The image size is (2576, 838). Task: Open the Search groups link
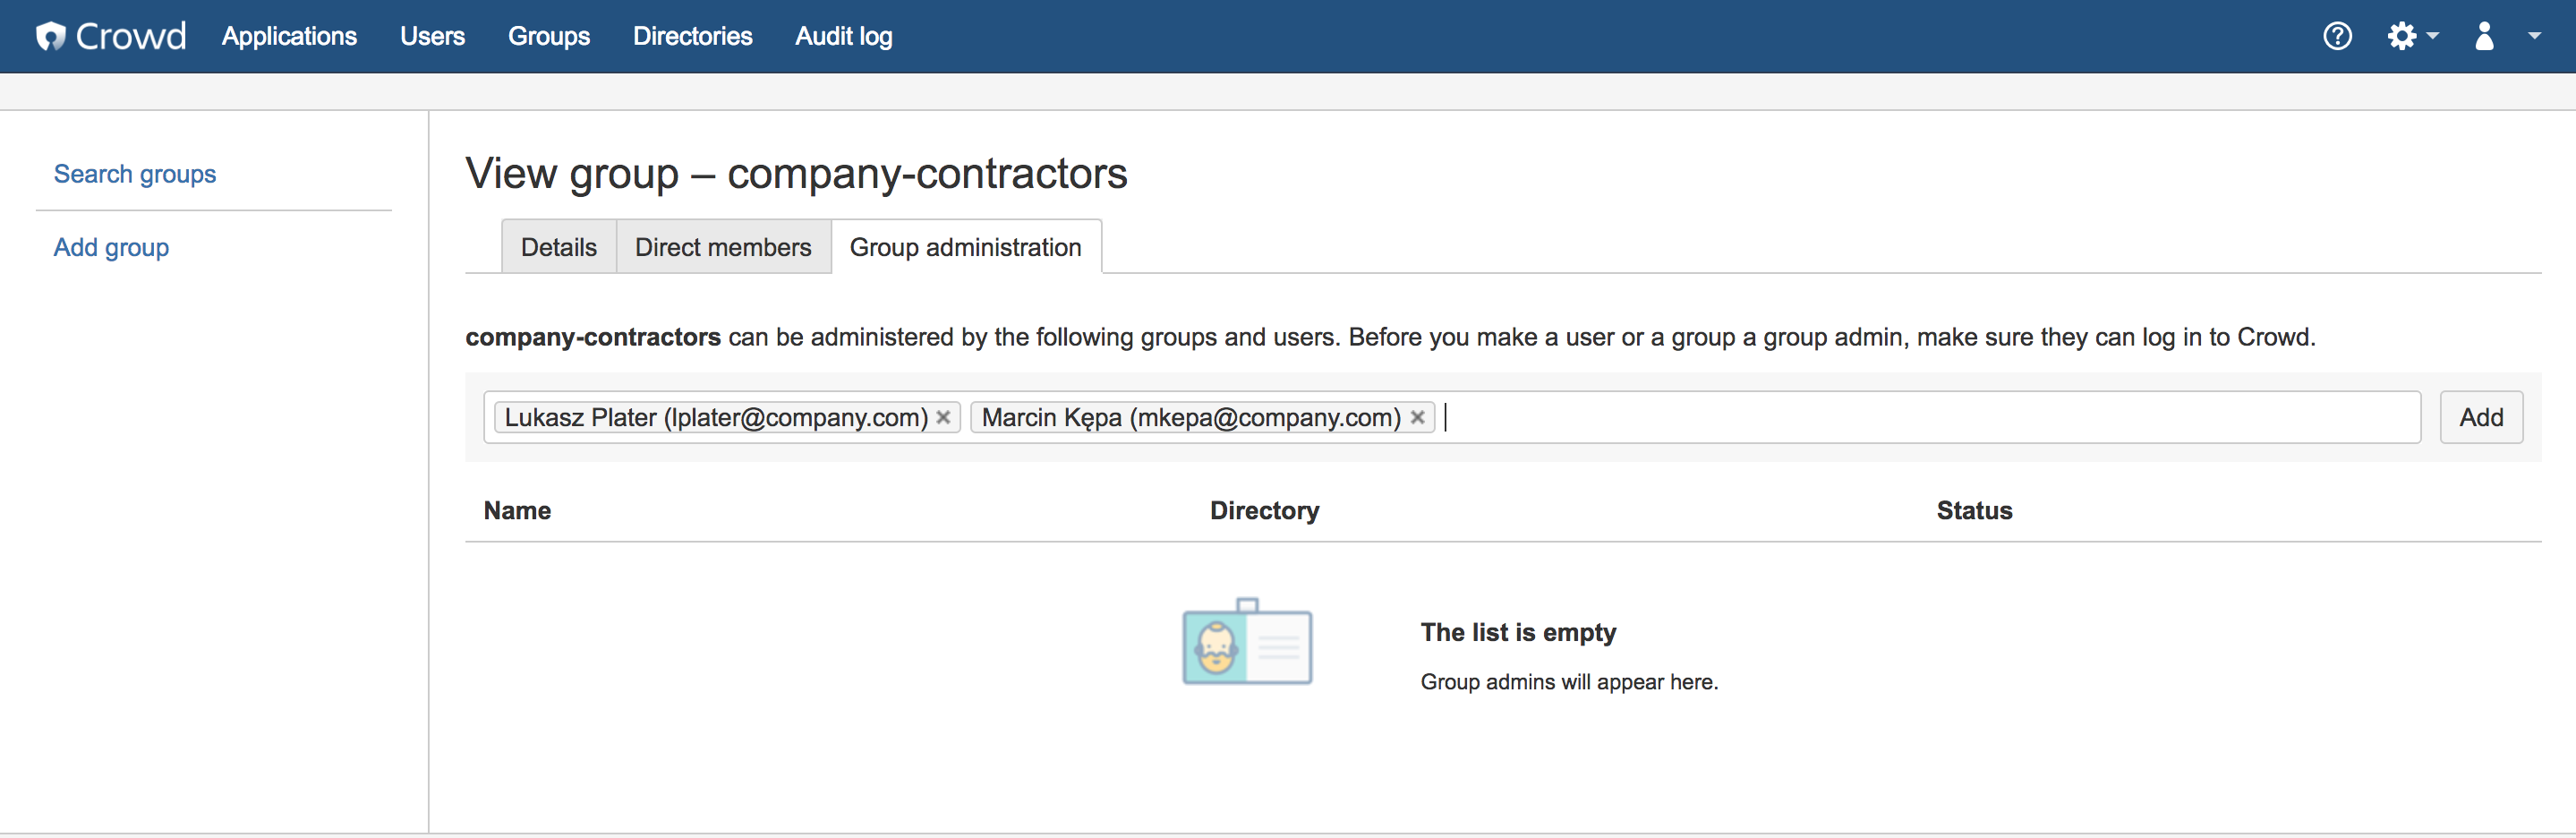pos(135,174)
